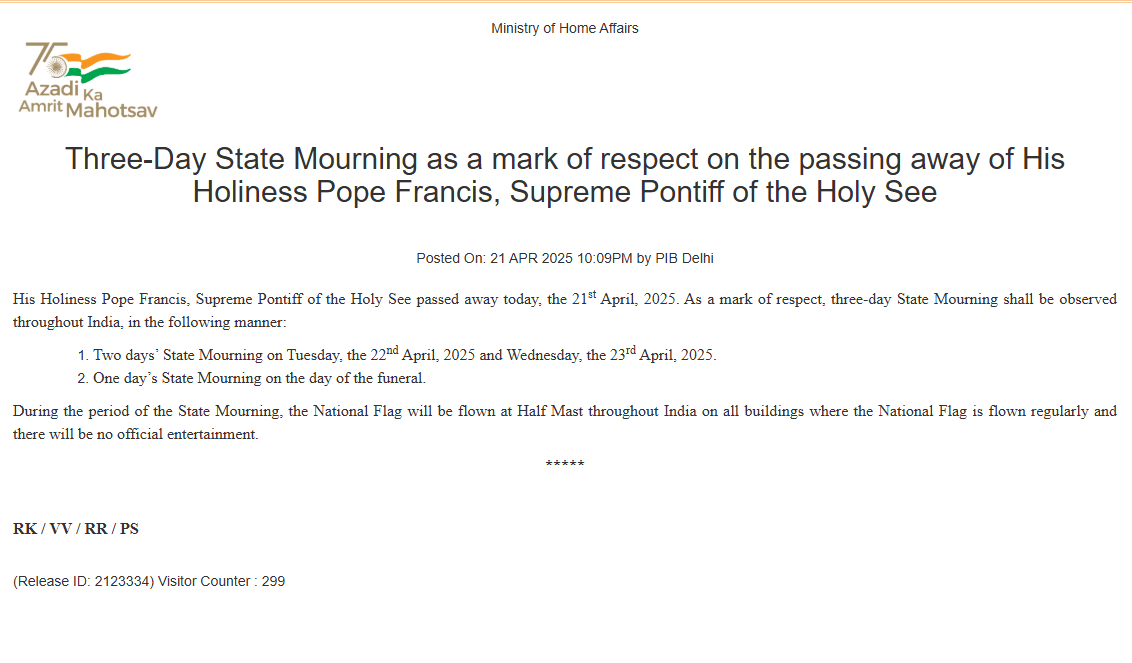The width and height of the screenshot is (1132, 663).
Task: Click 'Mahotsav' word in the logo
Action: click(x=112, y=110)
